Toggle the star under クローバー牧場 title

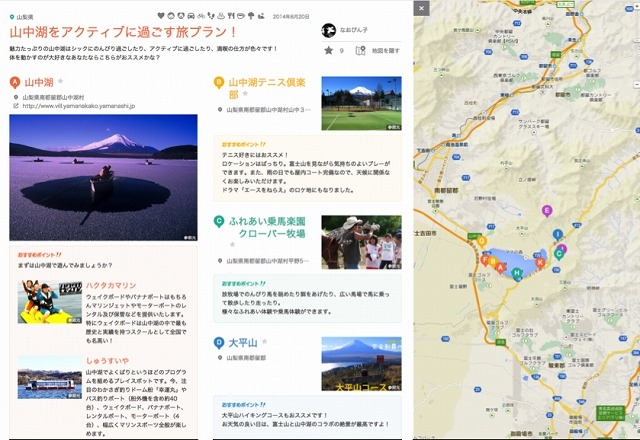232,244
